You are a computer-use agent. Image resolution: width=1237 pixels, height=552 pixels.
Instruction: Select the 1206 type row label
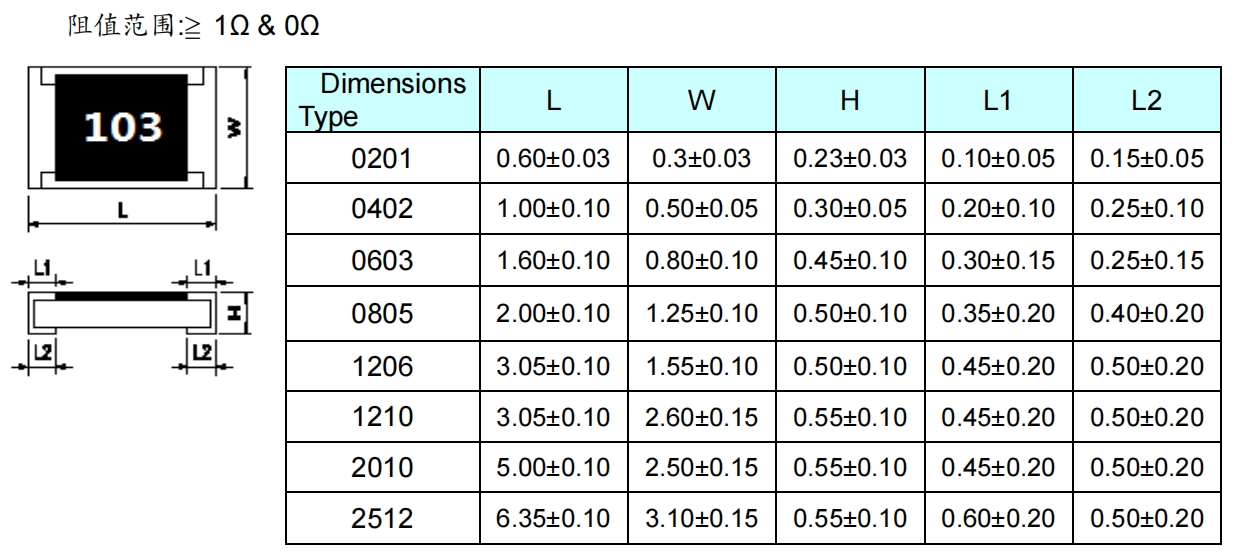click(x=383, y=365)
